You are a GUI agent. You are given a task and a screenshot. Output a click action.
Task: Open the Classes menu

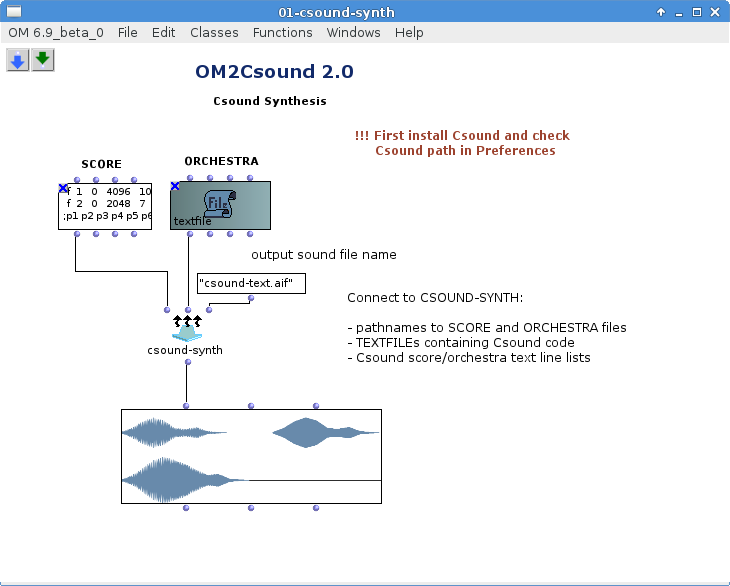pyautogui.click(x=214, y=33)
